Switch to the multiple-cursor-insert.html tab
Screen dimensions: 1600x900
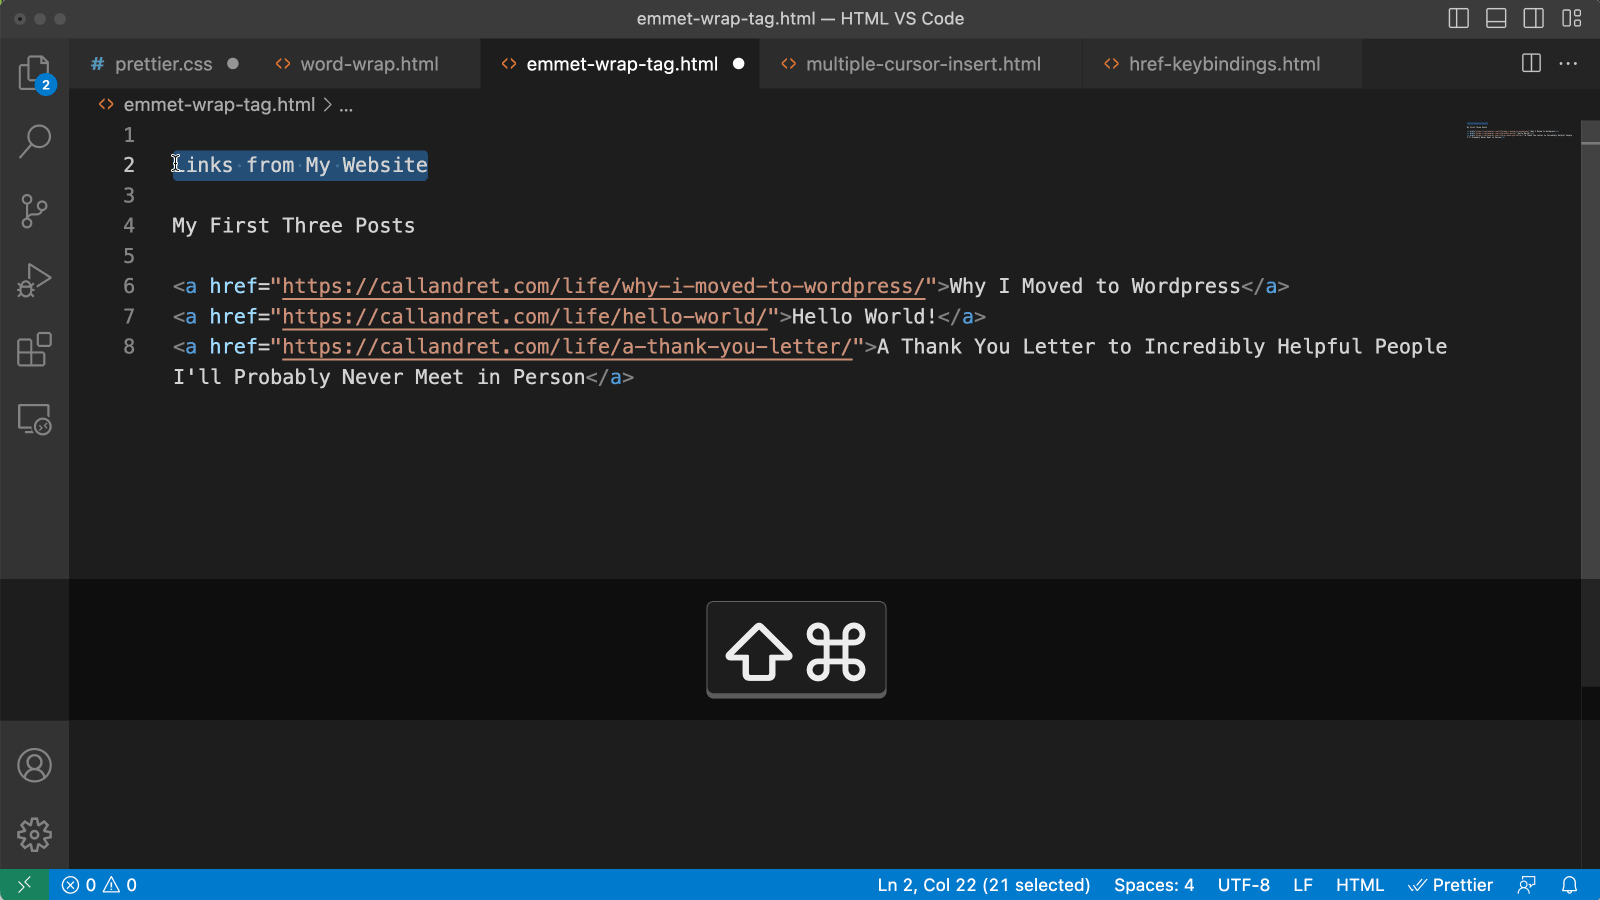coord(922,64)
